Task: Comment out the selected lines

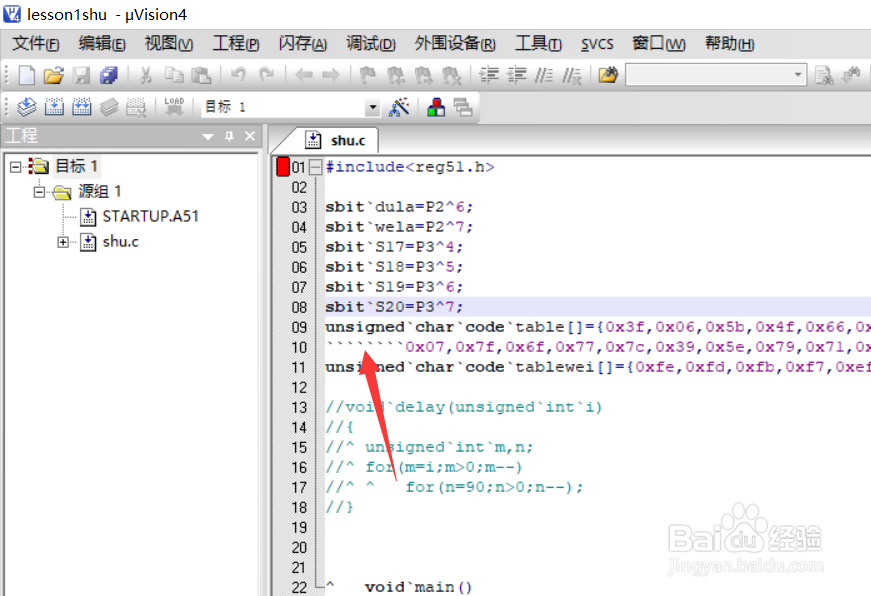Action: point(544,75)
